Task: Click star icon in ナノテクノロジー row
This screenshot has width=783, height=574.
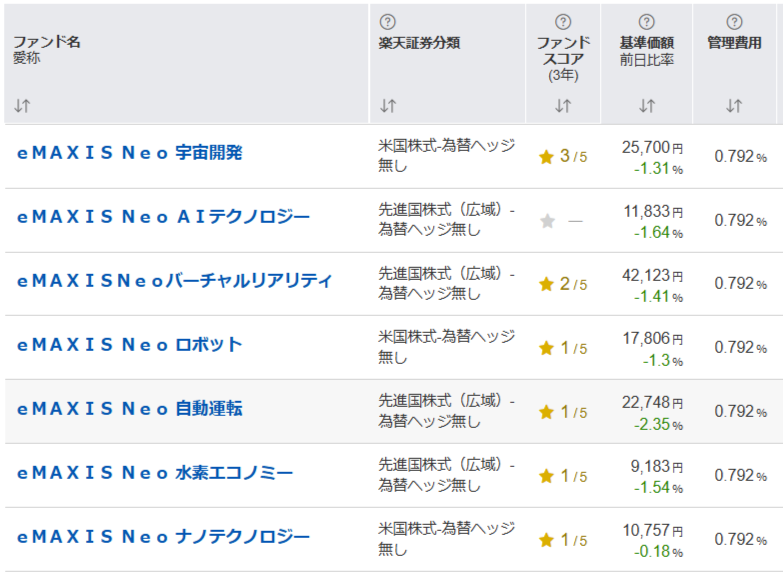Action: [547, 540]
